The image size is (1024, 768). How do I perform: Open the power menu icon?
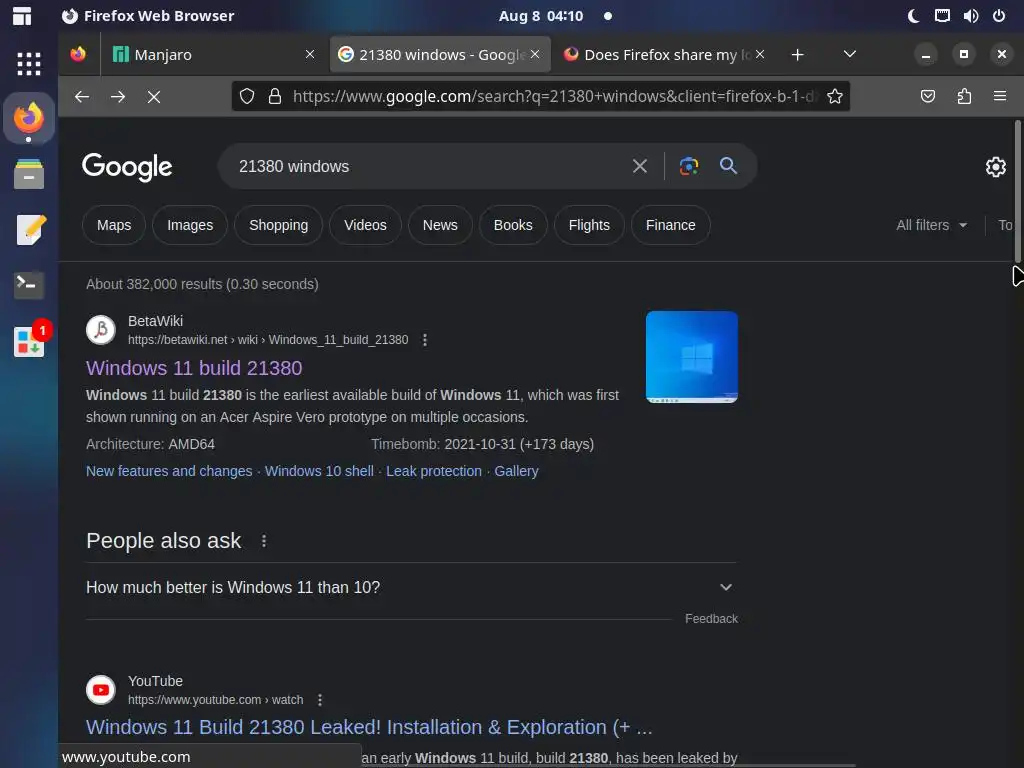pyautogui.click(x=999, y=16)
